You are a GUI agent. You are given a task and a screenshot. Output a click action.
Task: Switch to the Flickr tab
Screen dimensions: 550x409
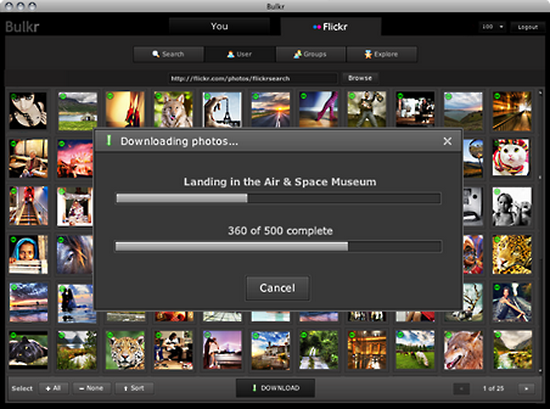coord(330,27)
